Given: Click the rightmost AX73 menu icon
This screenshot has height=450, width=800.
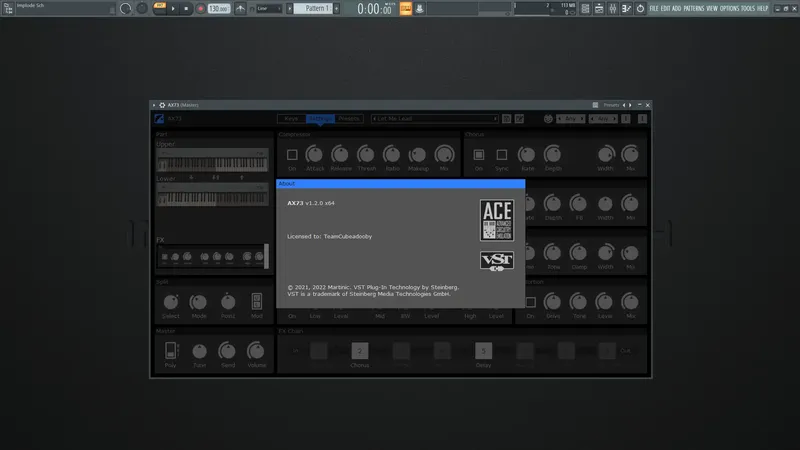Looking at the screenshot, I should 642,119.
